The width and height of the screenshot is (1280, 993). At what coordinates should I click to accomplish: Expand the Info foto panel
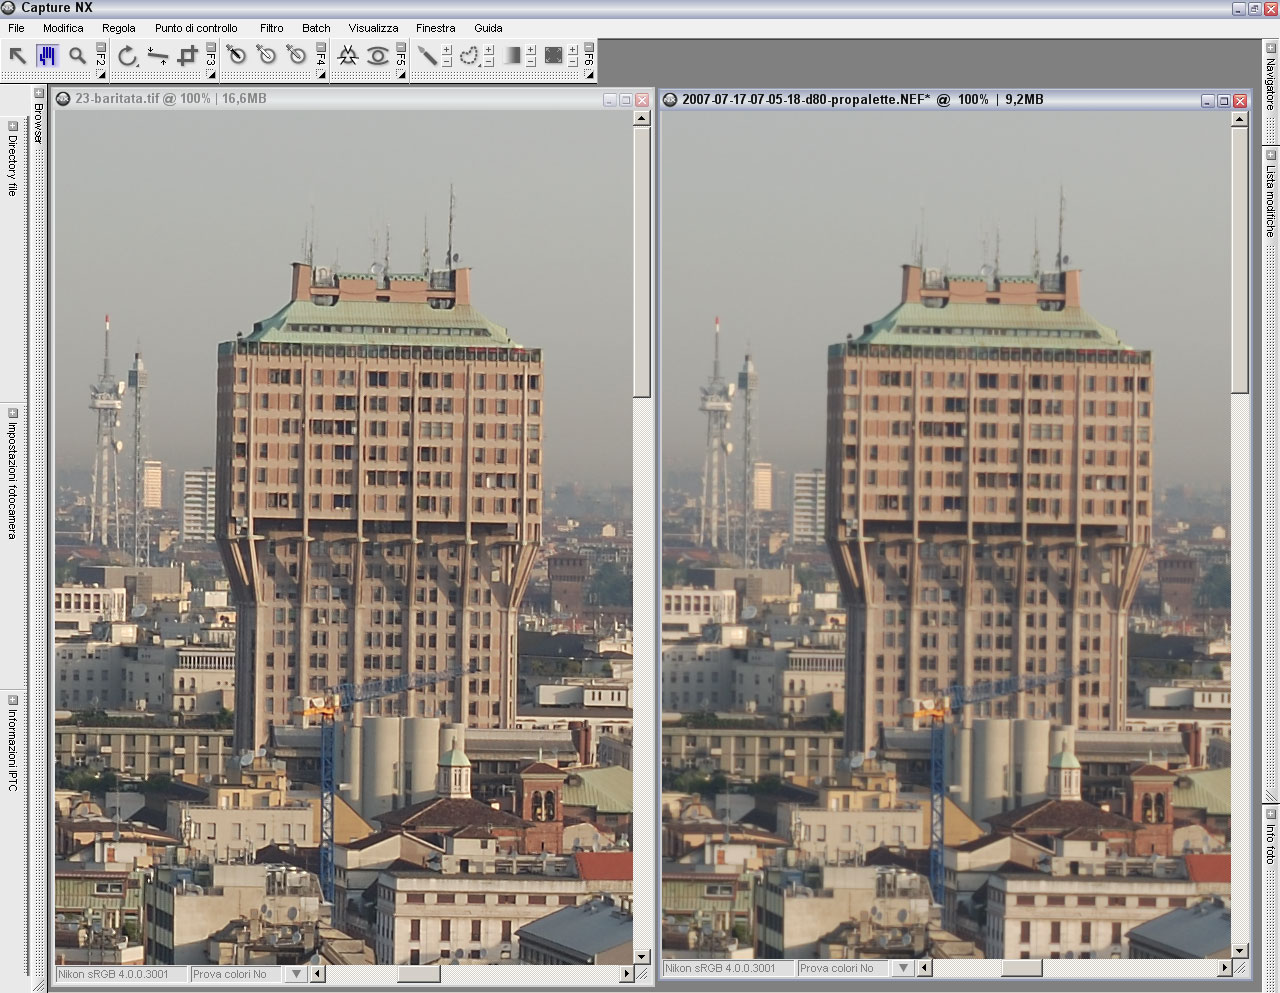(1270, 813)
